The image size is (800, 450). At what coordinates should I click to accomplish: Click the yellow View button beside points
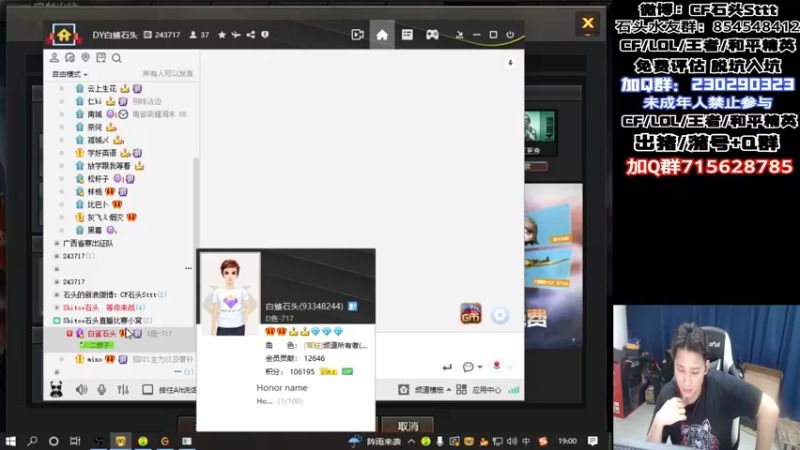[328, 371]
